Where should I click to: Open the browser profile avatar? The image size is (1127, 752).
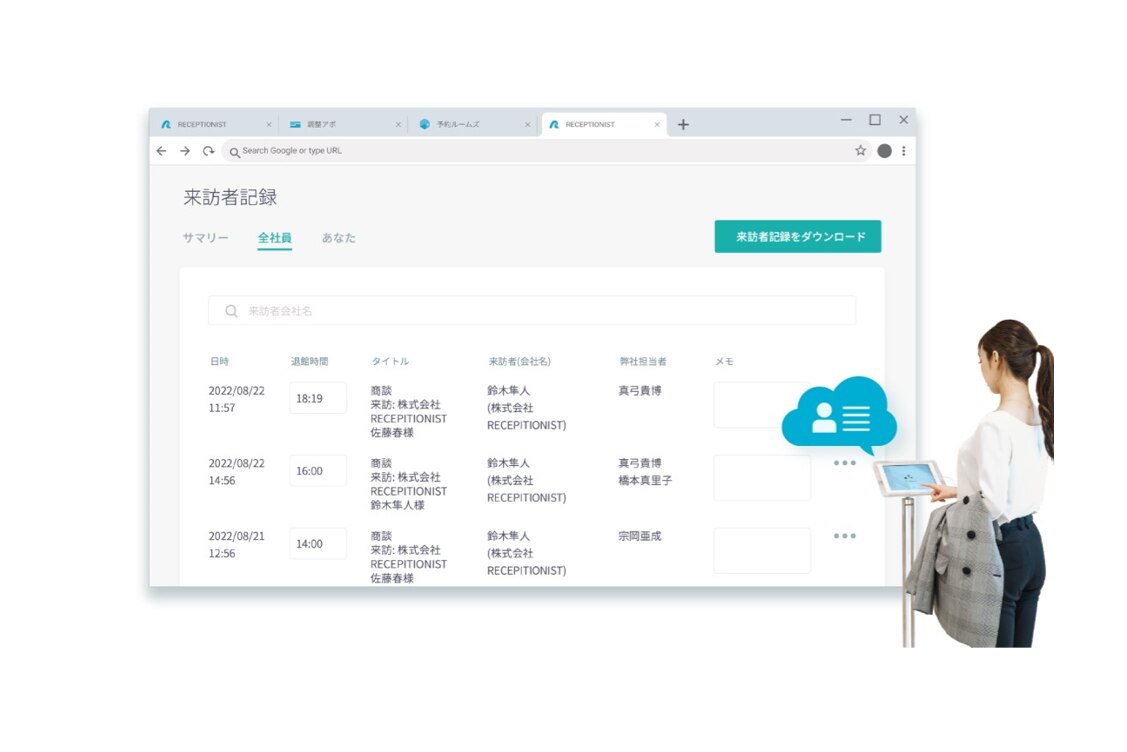point(885,150)
